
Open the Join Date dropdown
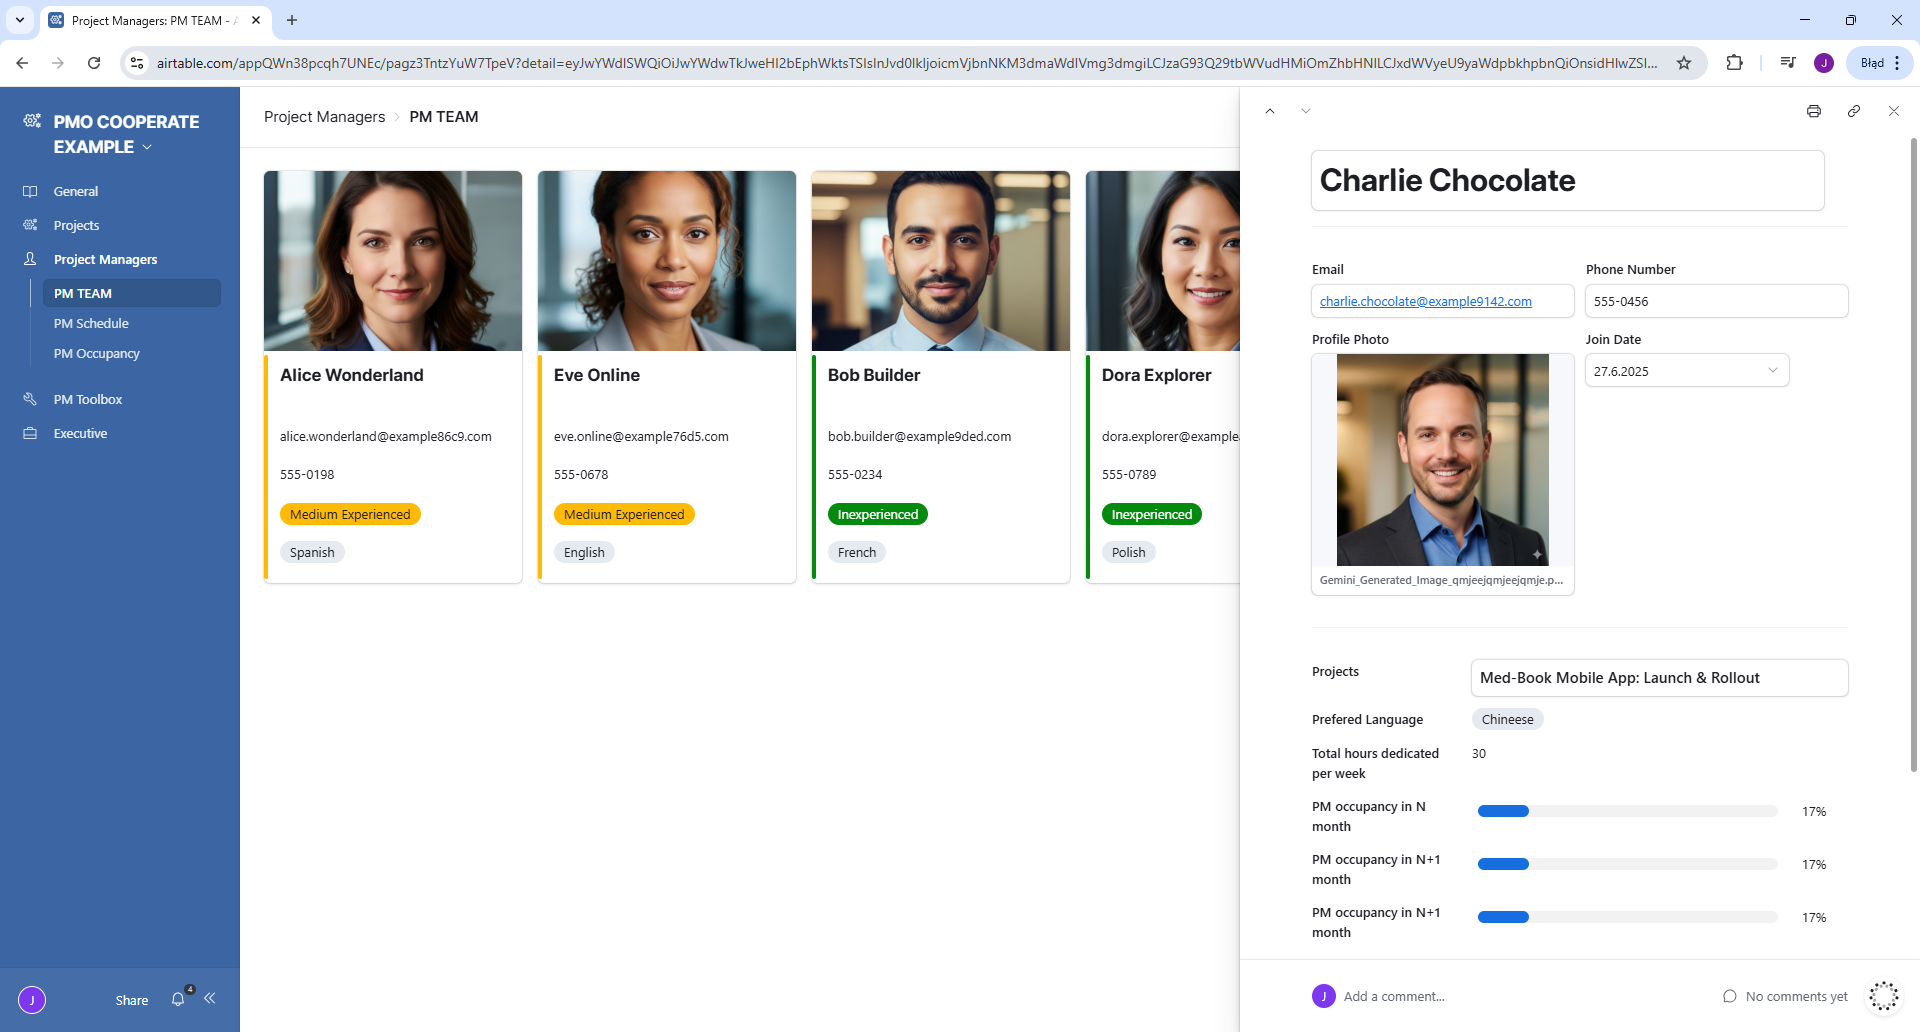pyautogui.click(x=1772, y=371)
